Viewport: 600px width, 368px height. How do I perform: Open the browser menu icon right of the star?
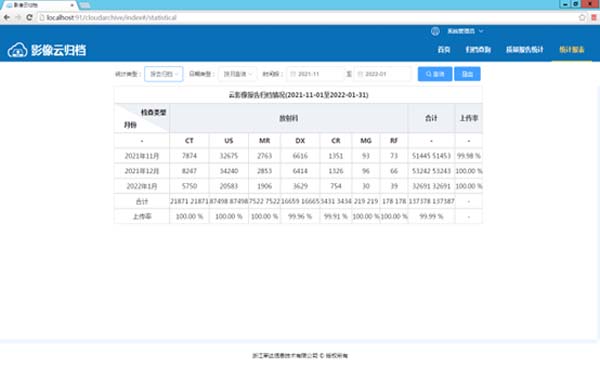click(594, 18)
